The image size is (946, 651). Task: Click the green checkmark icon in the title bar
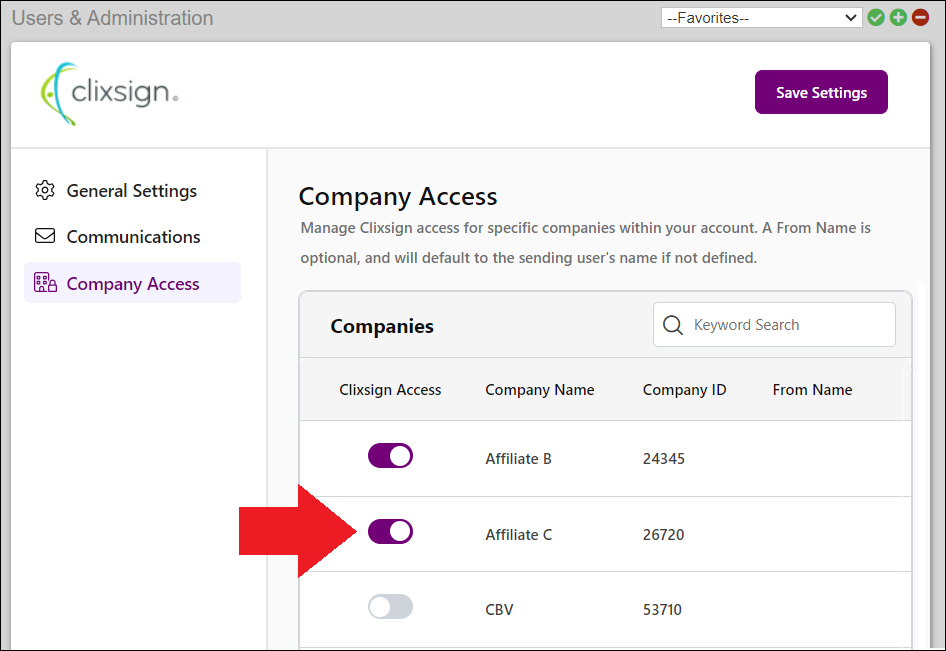tap(876, 17)
